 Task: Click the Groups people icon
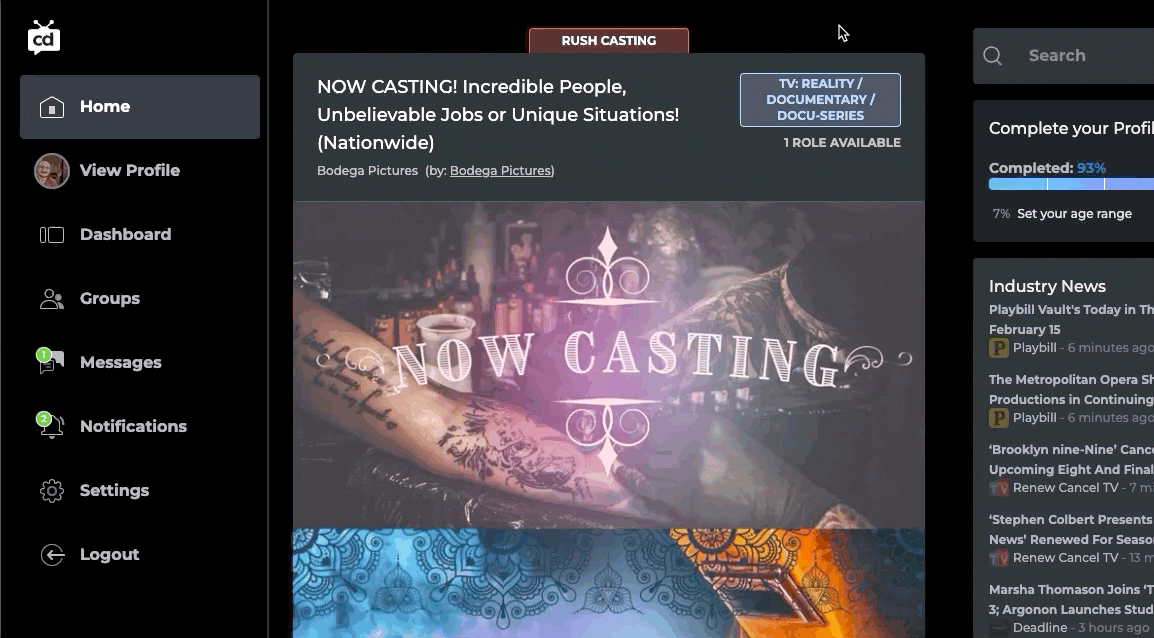52,299
